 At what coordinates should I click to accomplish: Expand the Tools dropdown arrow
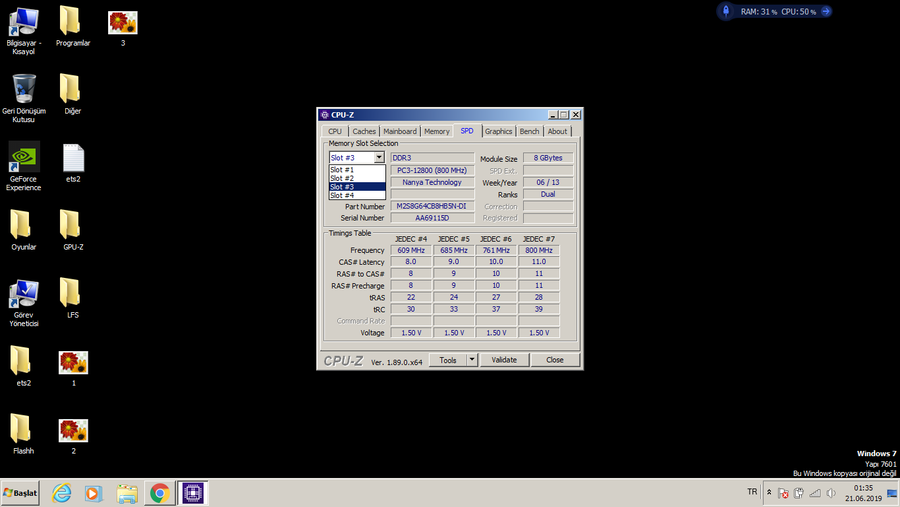point(472,360)
